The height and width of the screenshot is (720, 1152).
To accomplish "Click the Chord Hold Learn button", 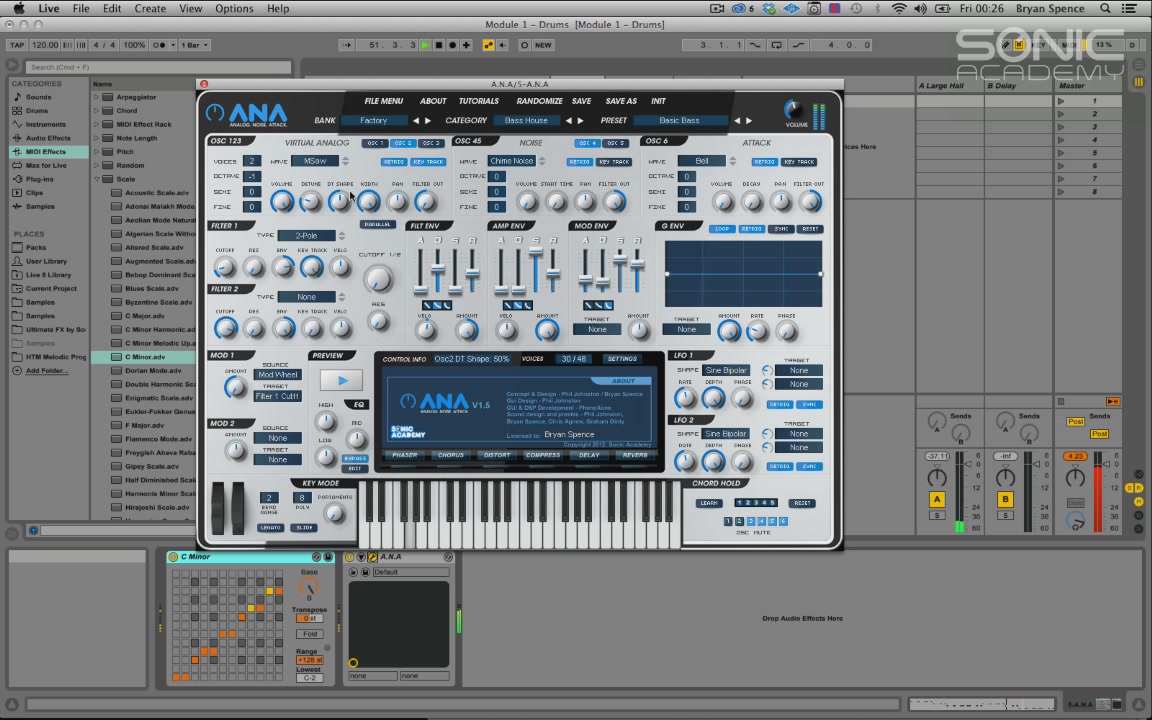I will click(x=709, y=503).
